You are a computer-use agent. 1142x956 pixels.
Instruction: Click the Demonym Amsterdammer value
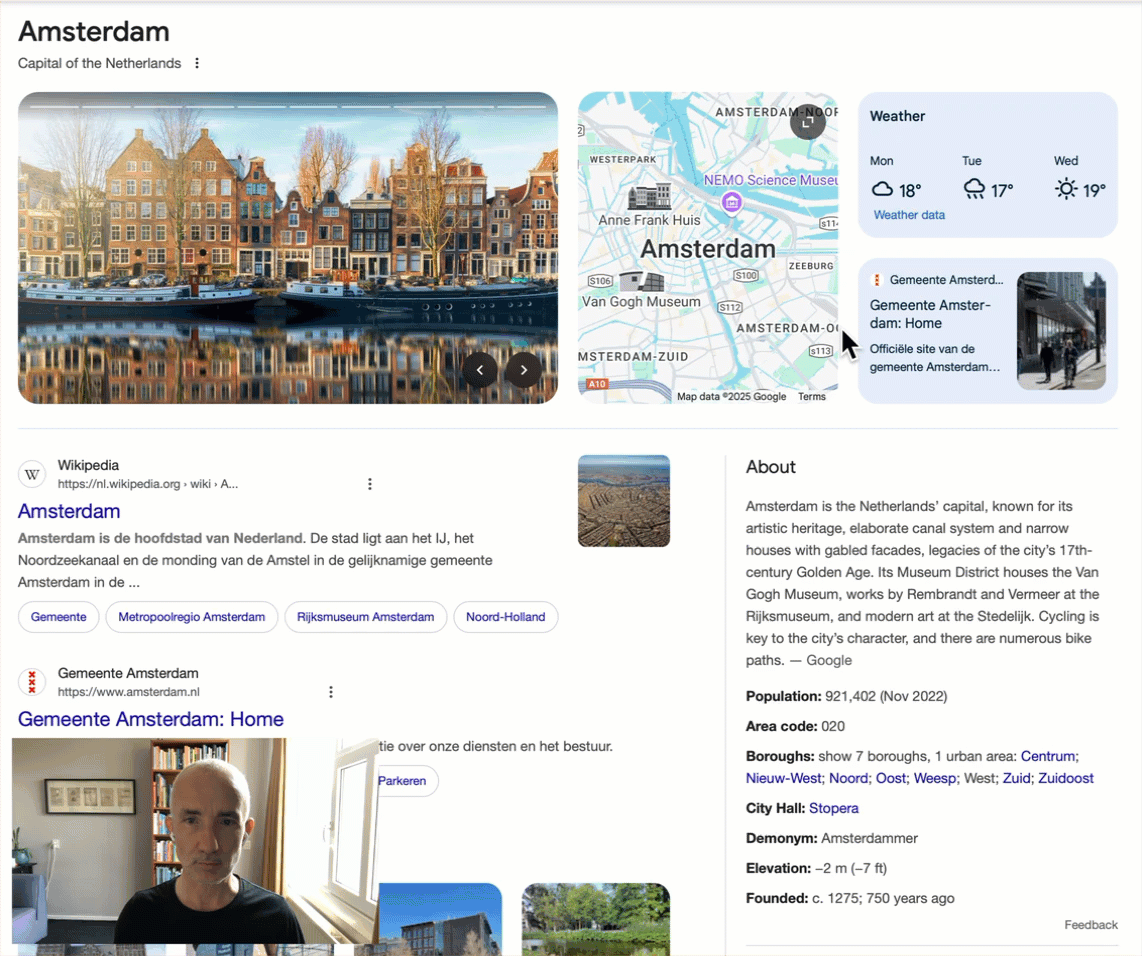(869, 838)
